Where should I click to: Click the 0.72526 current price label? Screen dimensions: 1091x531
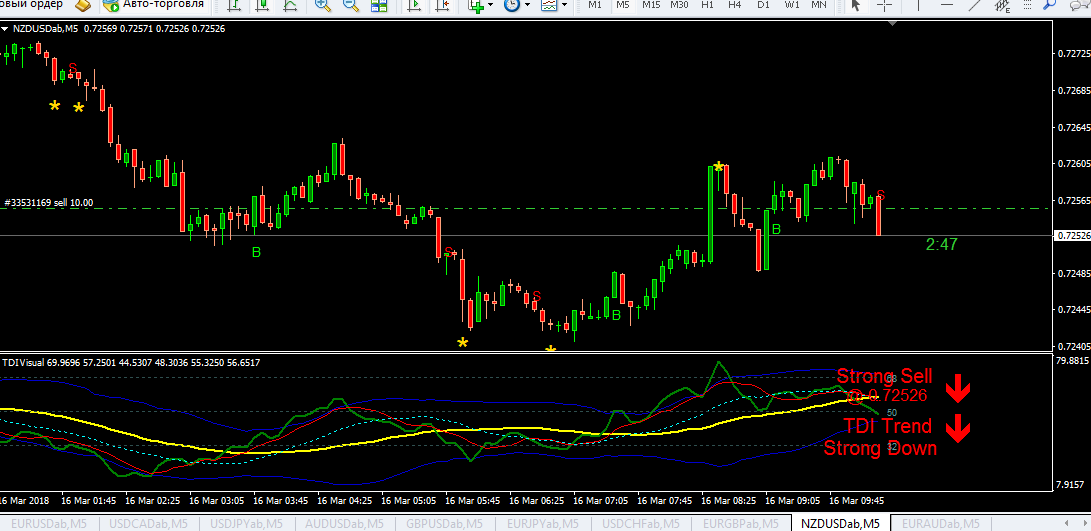coord(1074,236)
